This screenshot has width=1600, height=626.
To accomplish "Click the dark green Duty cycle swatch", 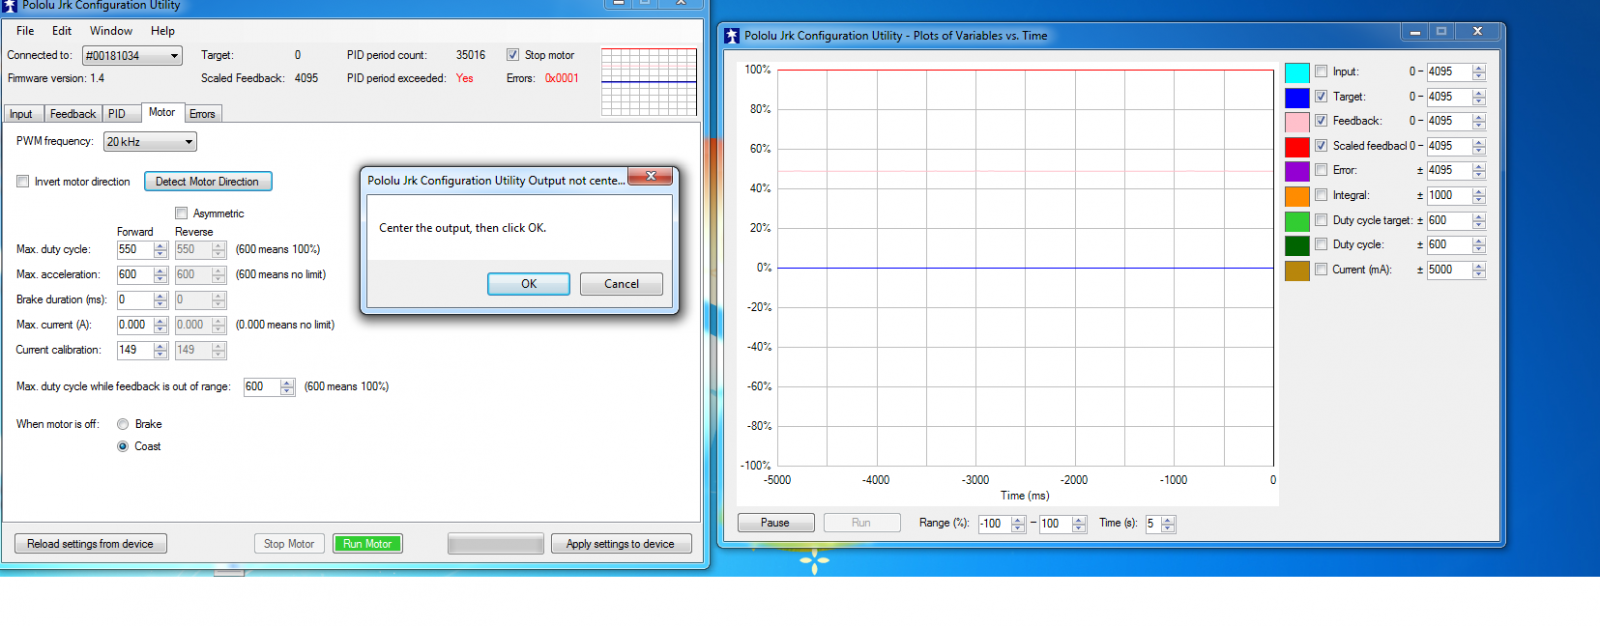I will click(x=1297, y=245).
